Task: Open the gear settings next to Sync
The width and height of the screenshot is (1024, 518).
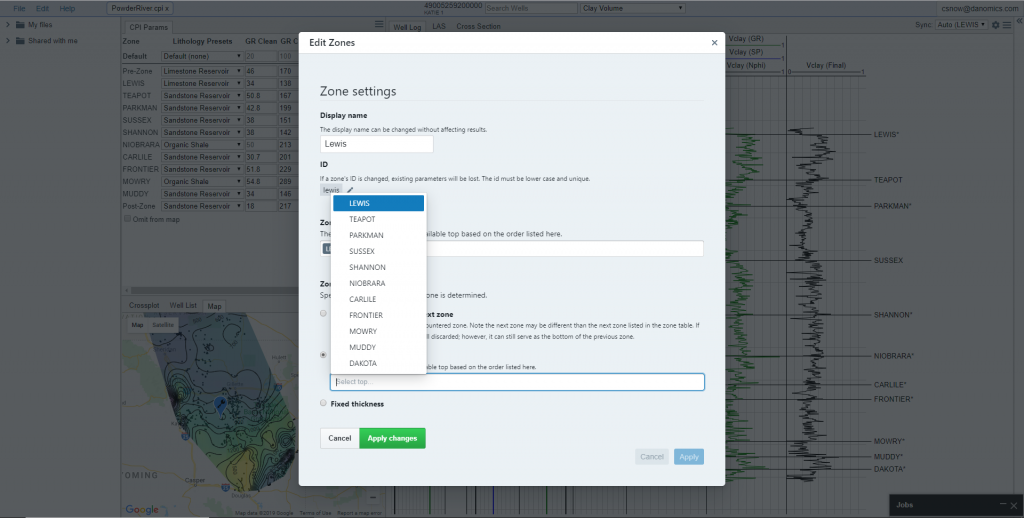Action: pos(996,25)
